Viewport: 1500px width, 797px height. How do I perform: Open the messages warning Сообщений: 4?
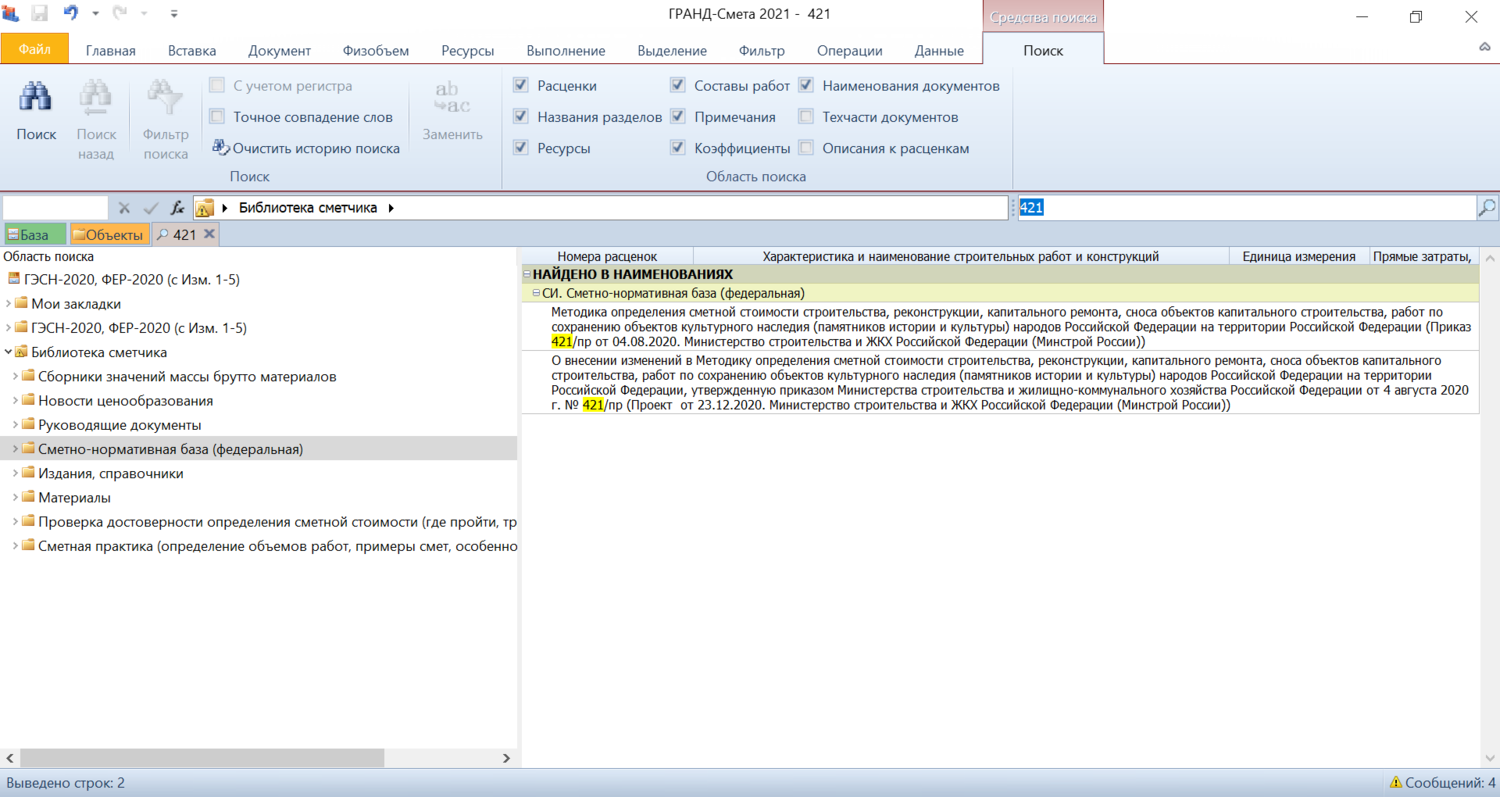(1442, 783)
